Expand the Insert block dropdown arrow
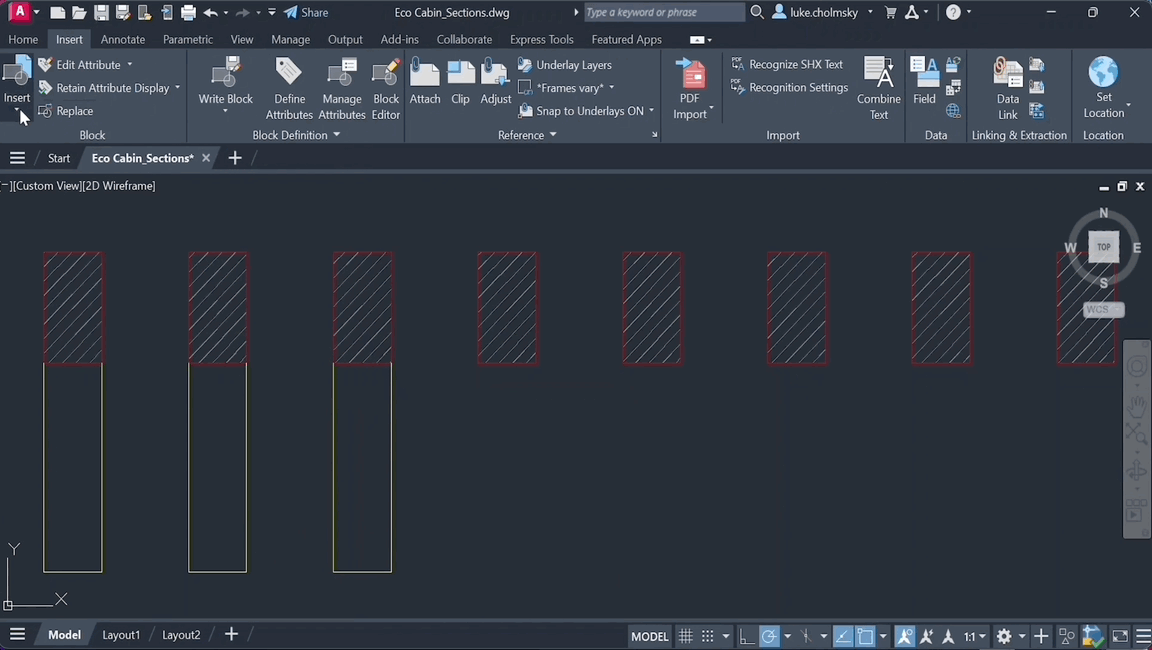Image resolution: width=1152 pixels, height=650 pixels. 16,111
